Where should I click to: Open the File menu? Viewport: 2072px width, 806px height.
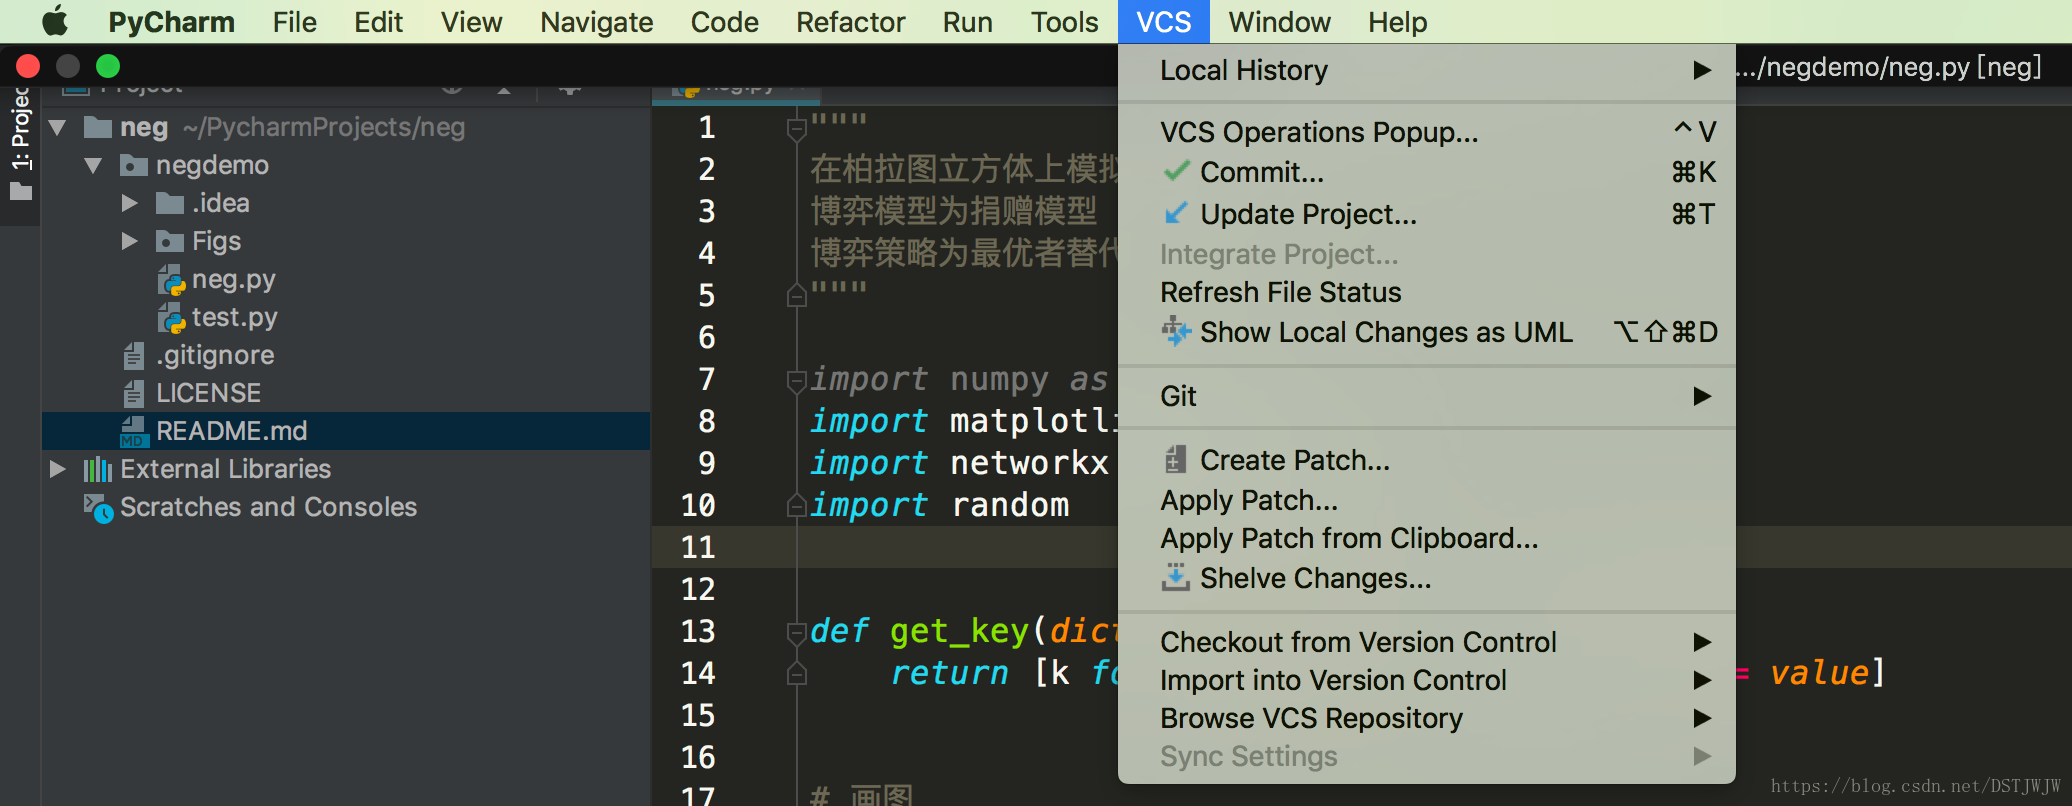pos(295,22)
